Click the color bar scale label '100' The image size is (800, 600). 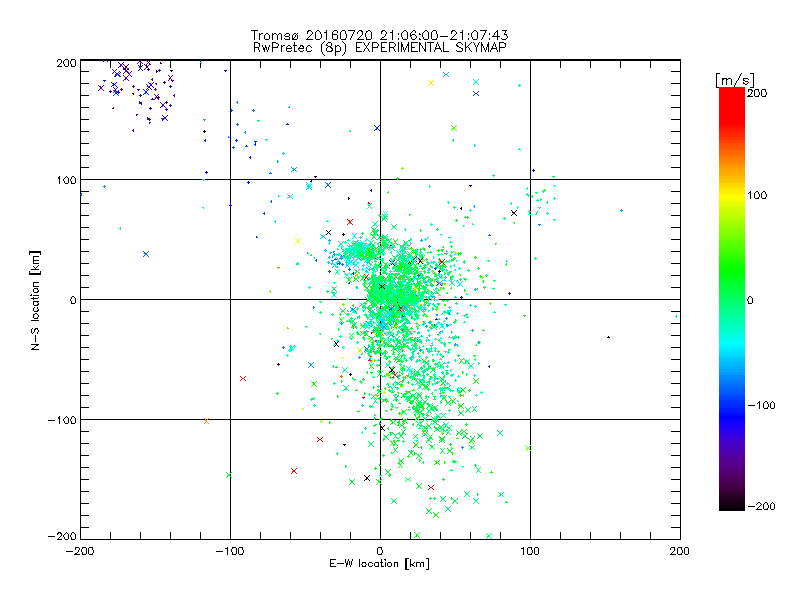[757, 195]
